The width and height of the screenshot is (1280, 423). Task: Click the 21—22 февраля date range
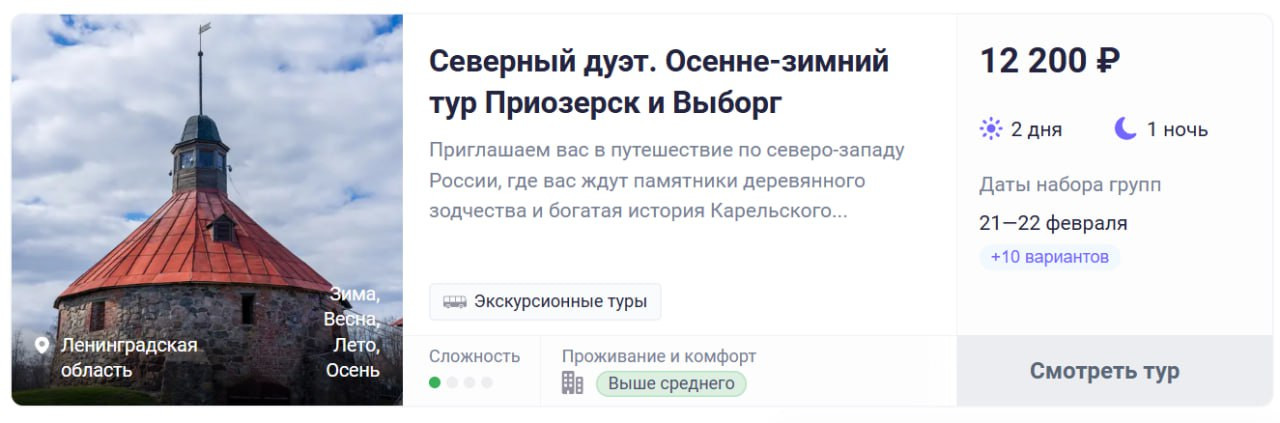click(x=1053, y=222)
